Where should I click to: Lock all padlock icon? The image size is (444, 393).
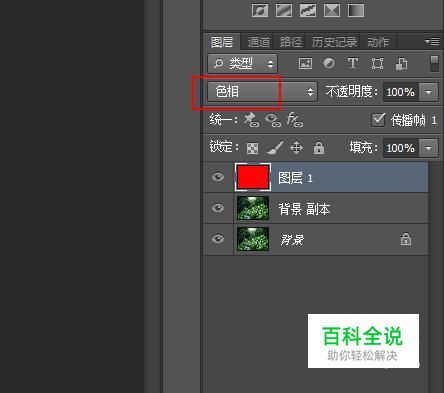click(319, 148)
